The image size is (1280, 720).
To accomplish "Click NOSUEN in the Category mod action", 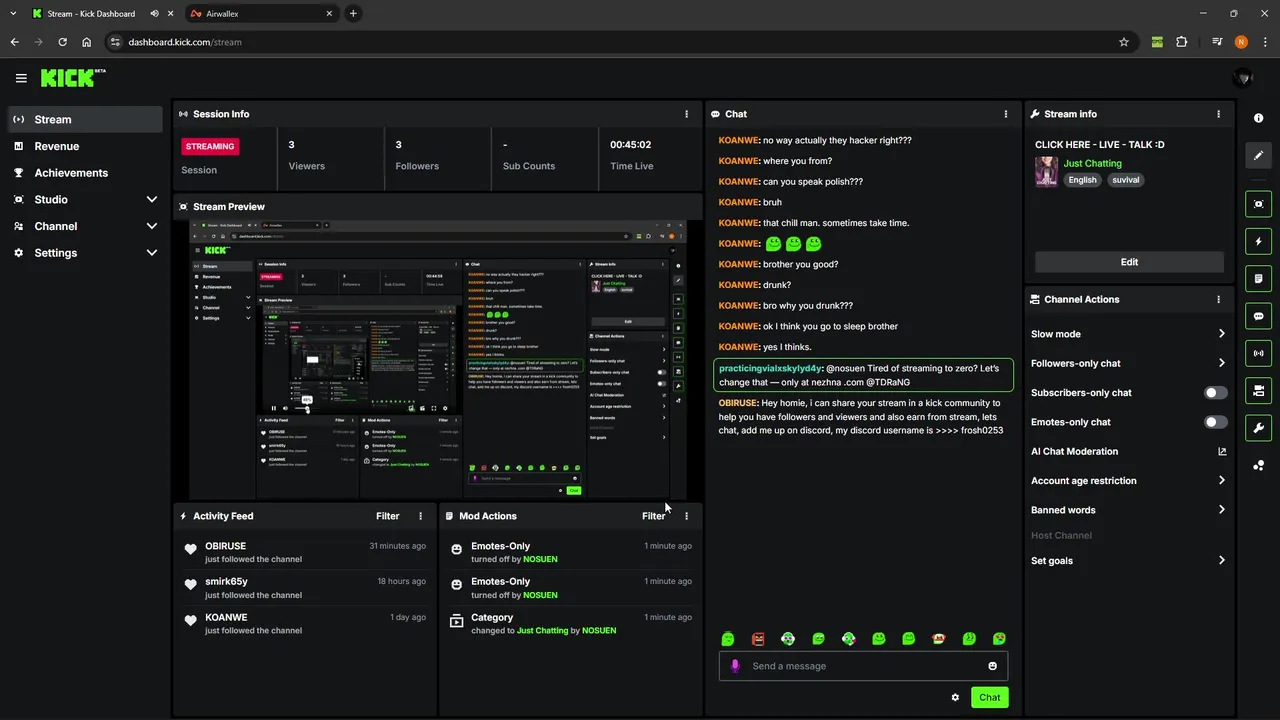I will click(599, 631).
